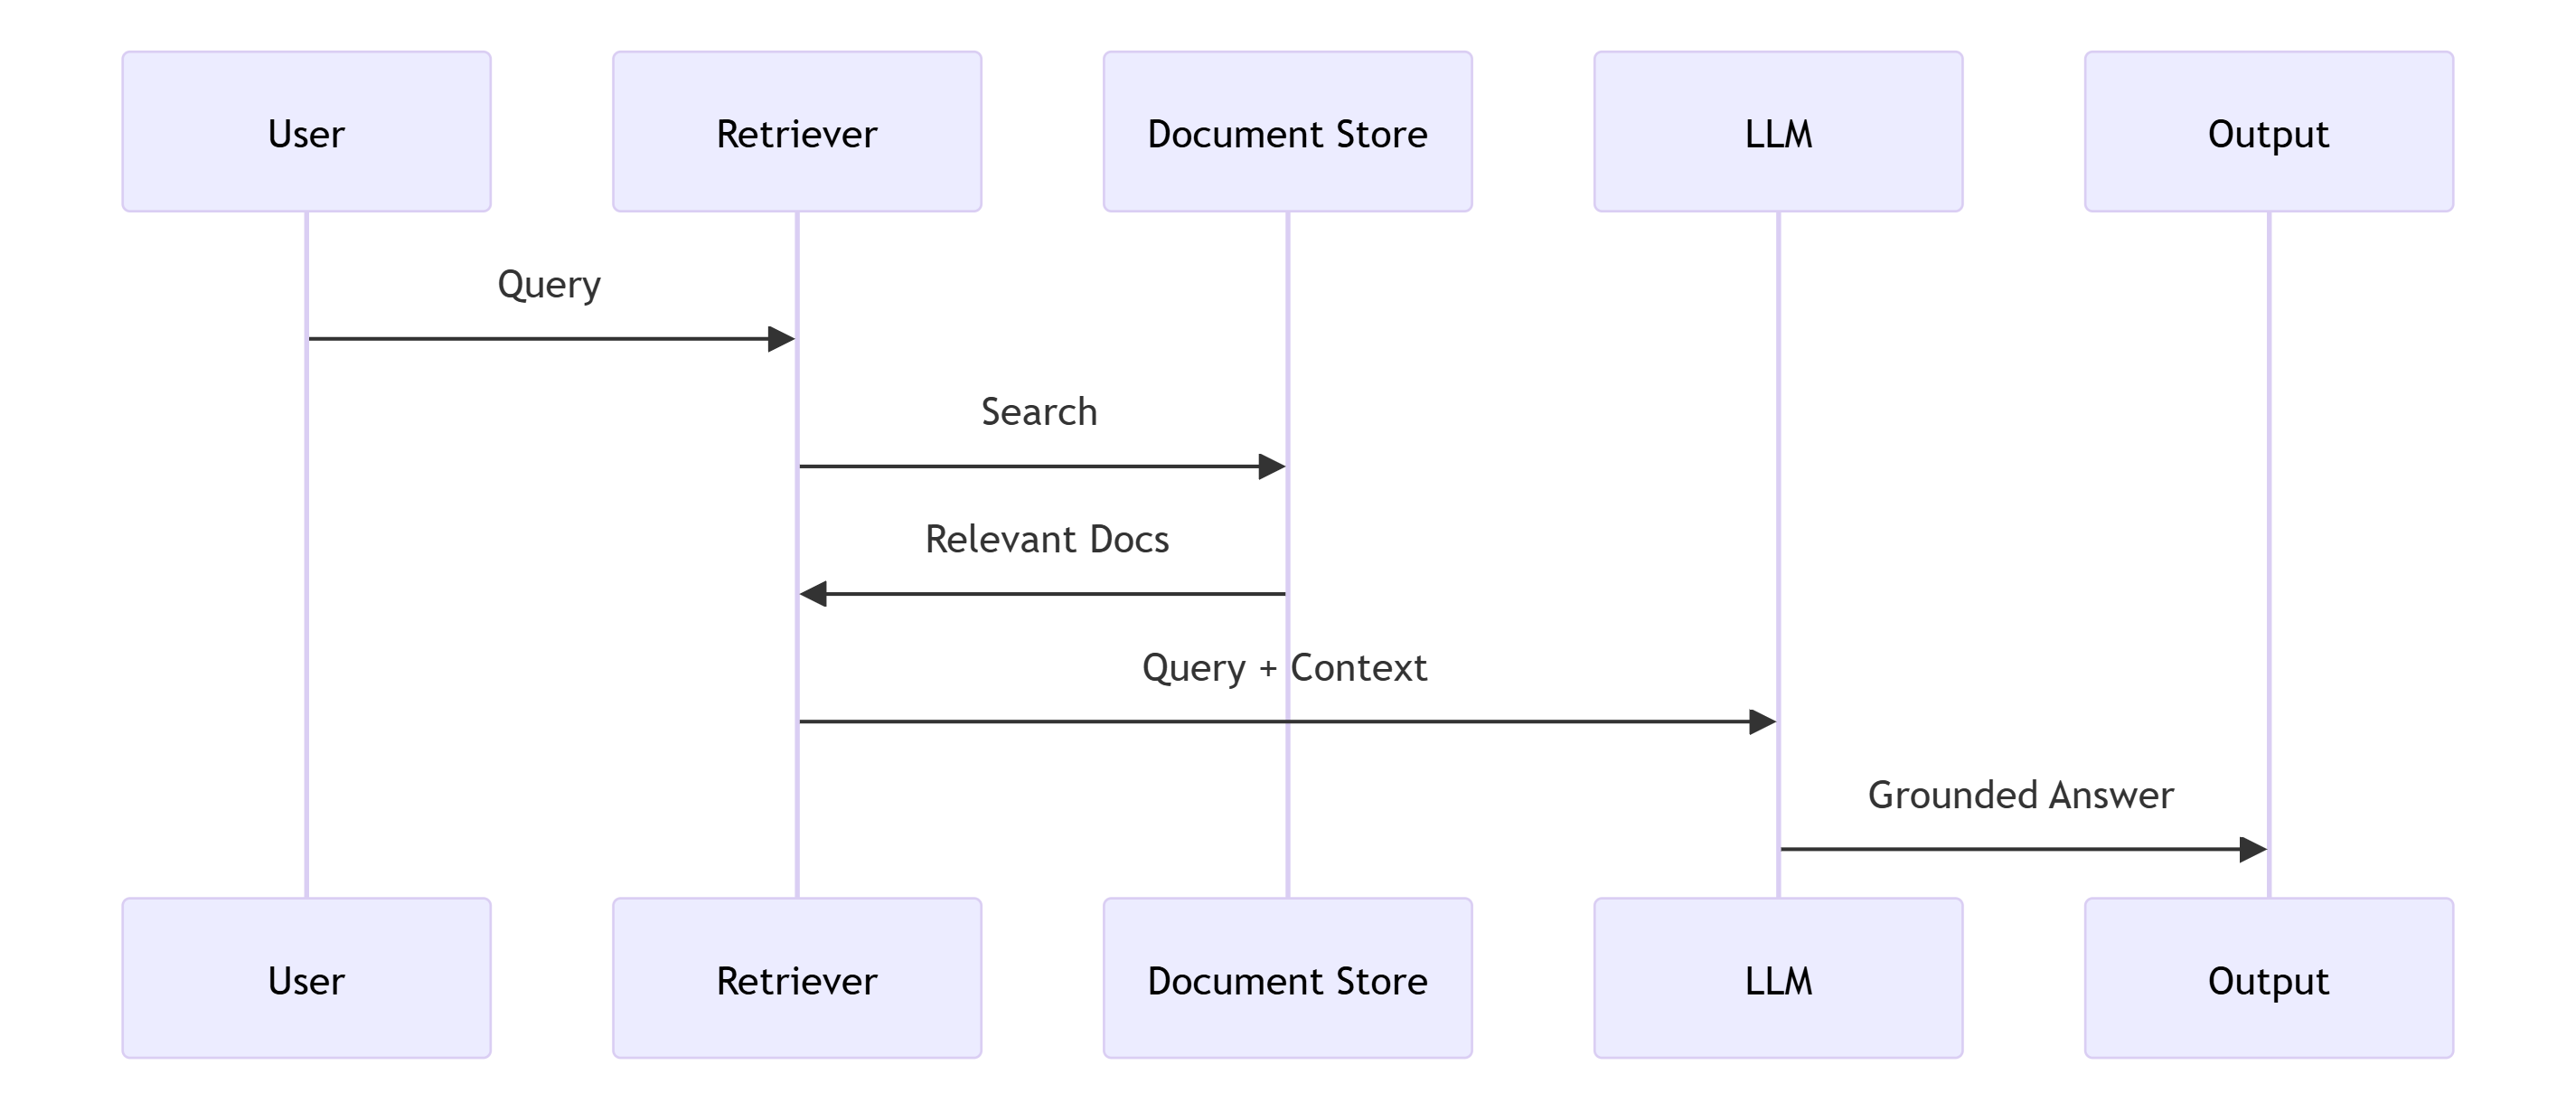Screen dimensions: 2576x1112
Task: Select the top Document Store box
Action: coord(1287,132)
